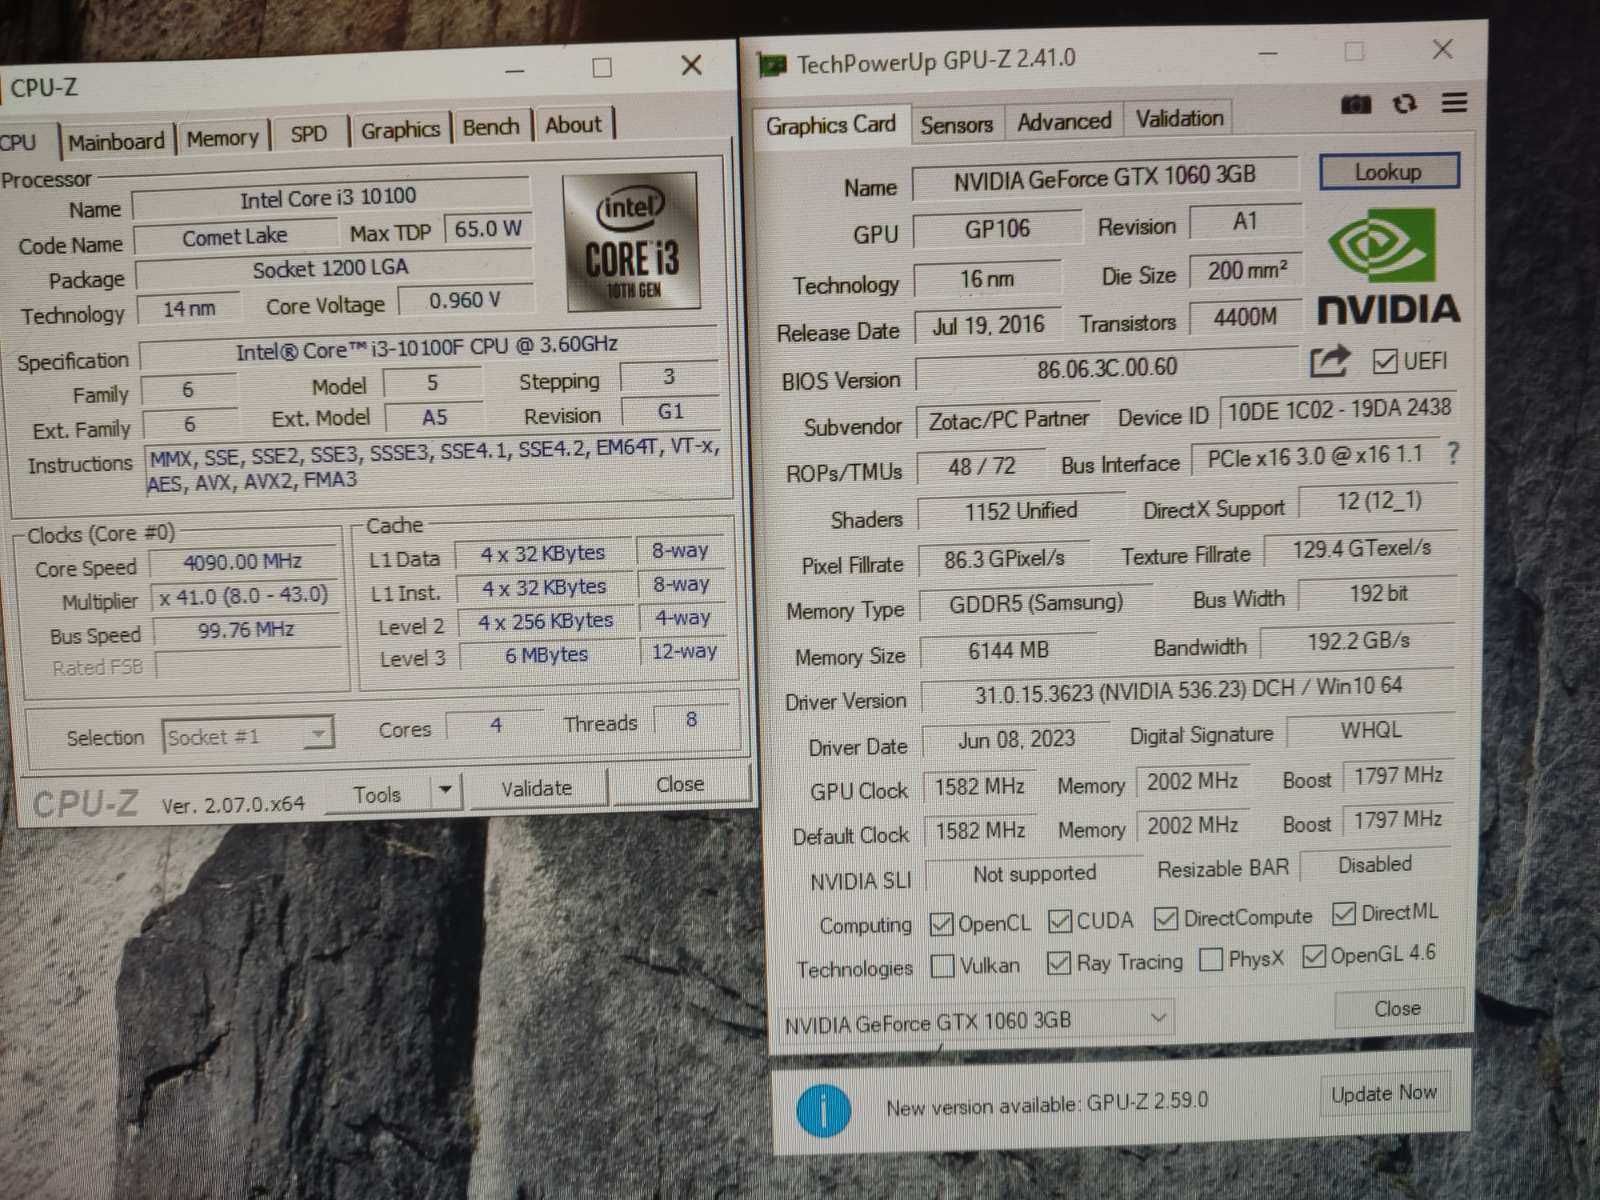Click the NVIDIA logo in GPU-Z
Image resolution: width=1600 pixels, height=1200 pixels.
(x=1388, y=265)
